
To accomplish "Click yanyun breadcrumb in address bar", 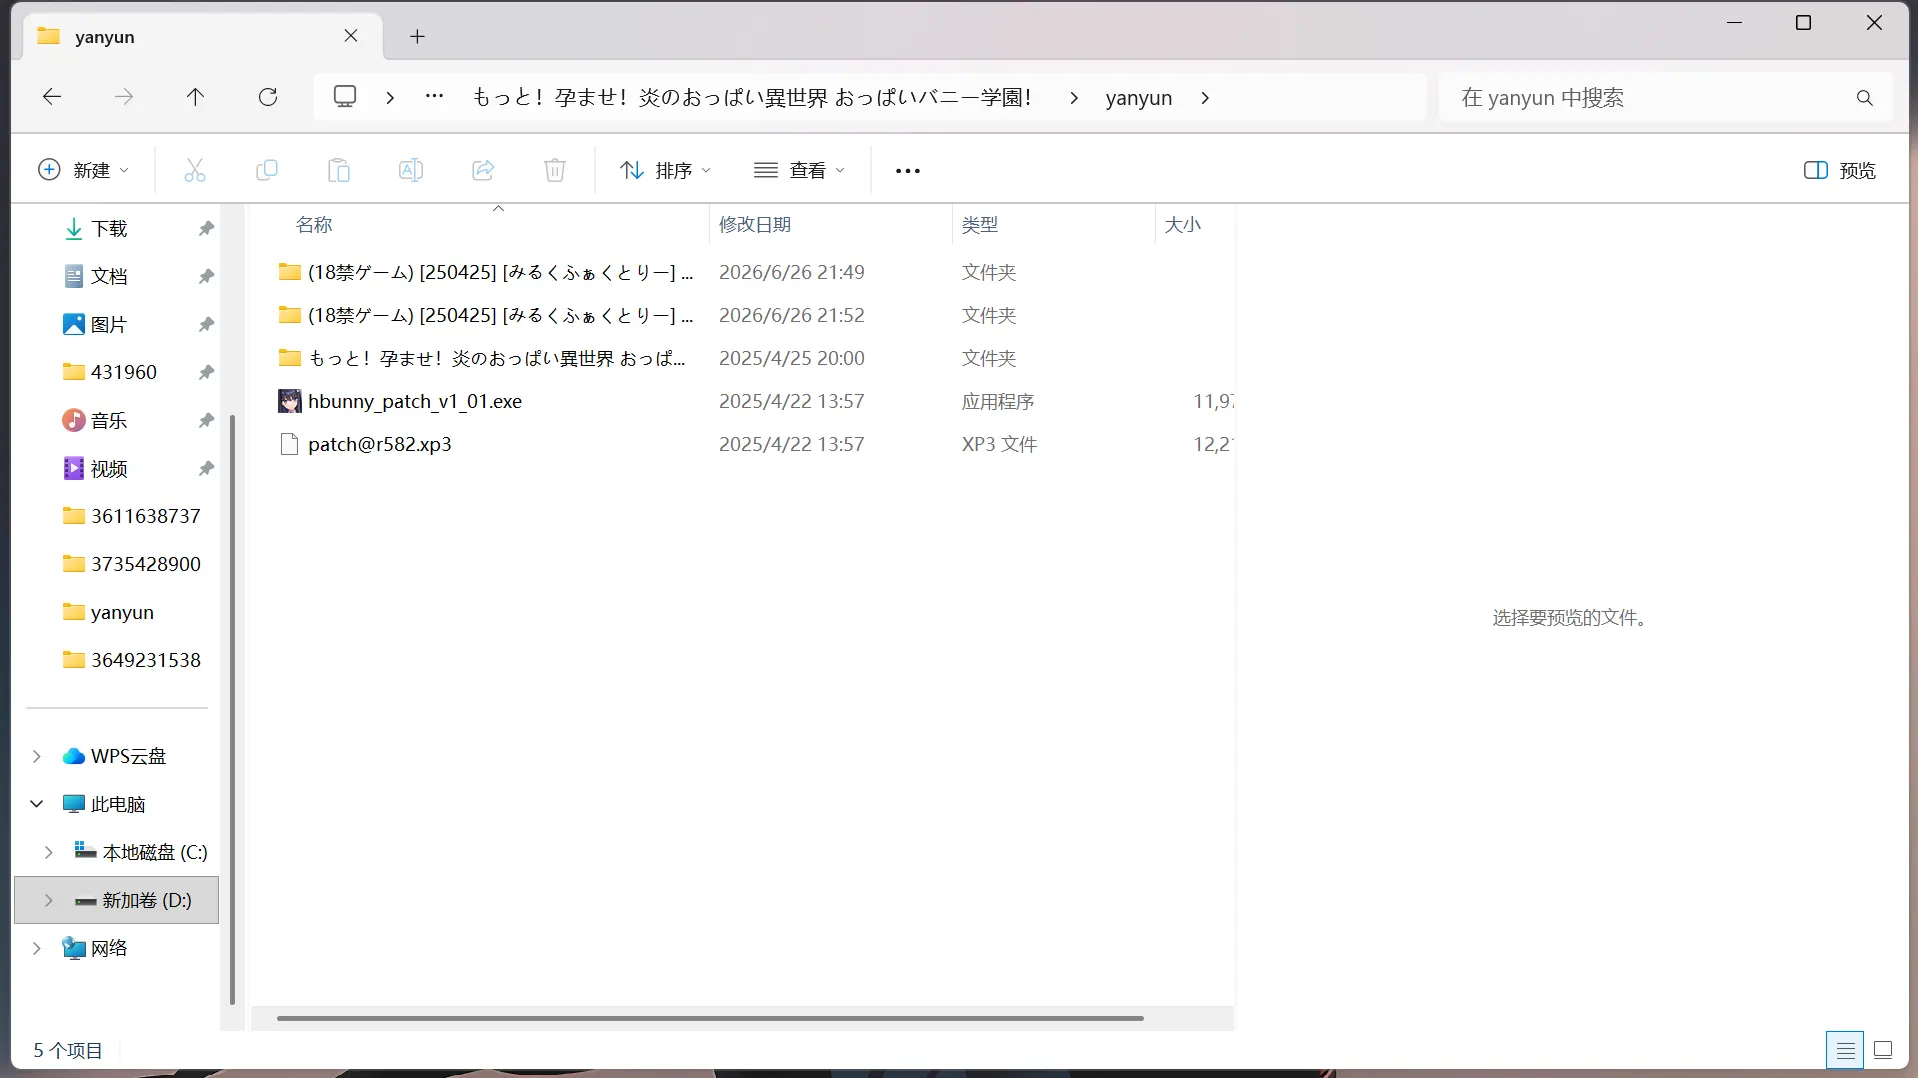I will pyautogui.click(x=1139, y=98).
